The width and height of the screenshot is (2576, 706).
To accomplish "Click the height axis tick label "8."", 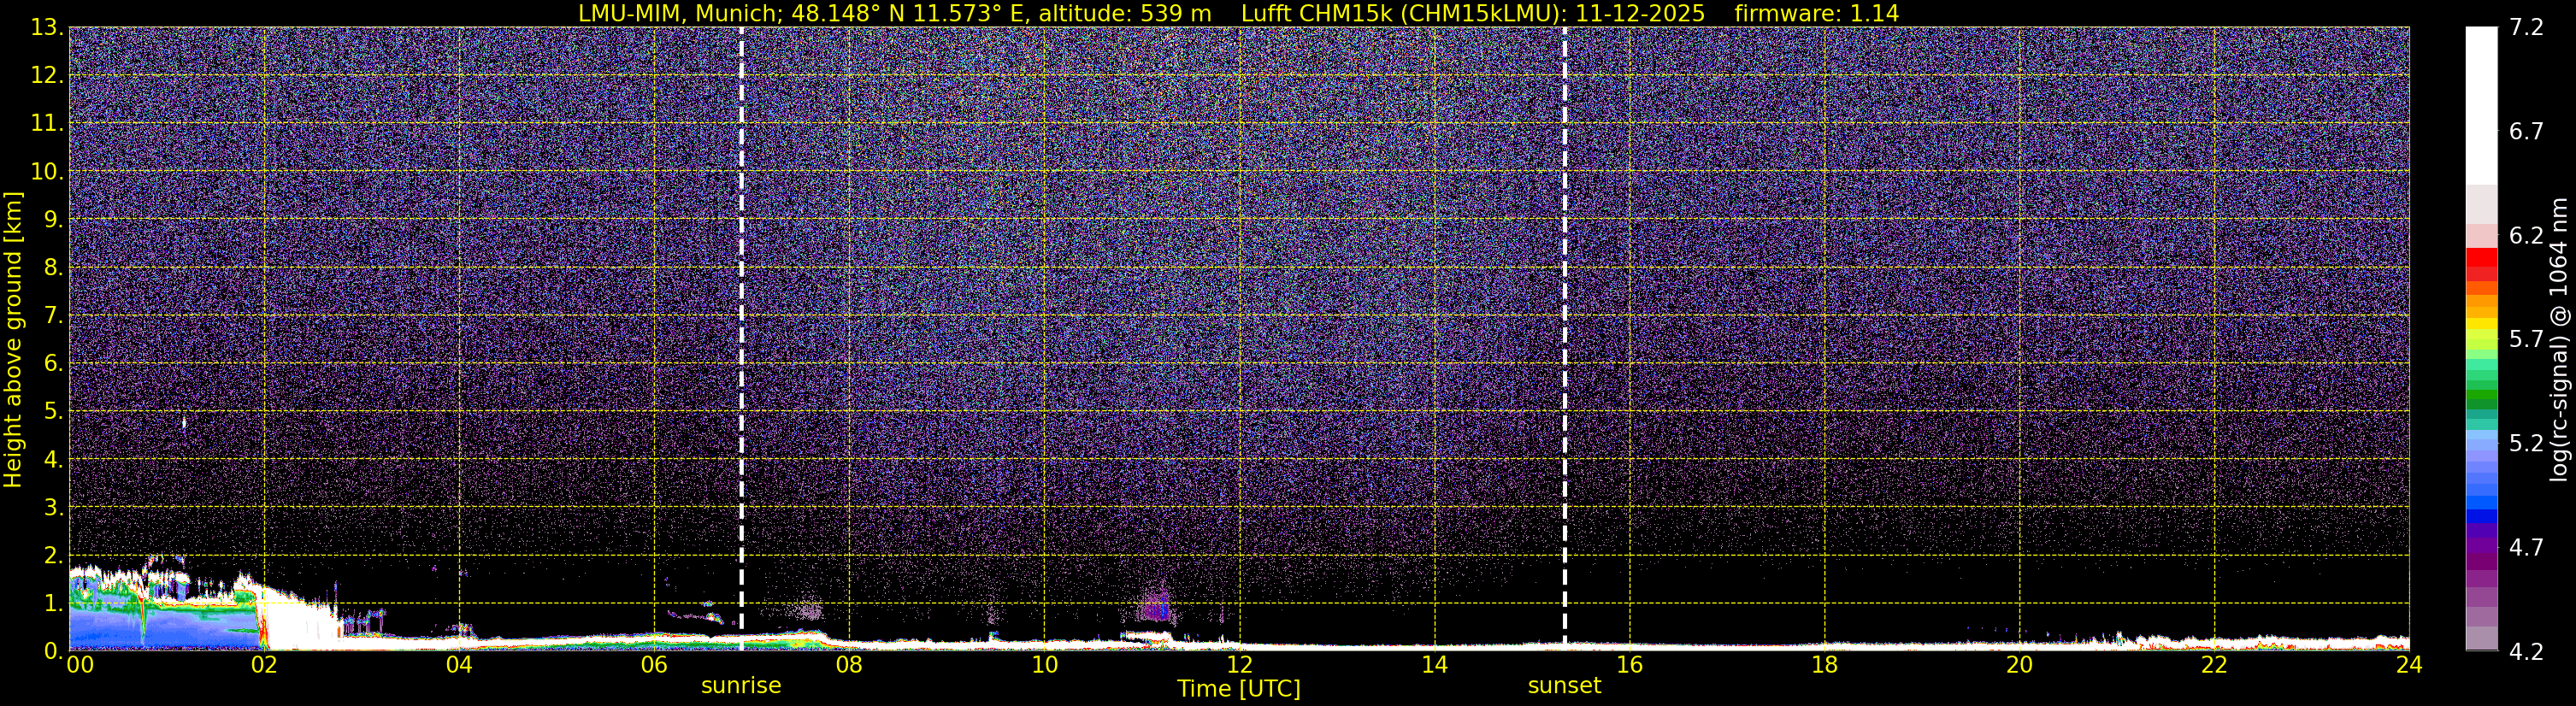I will [54, 268].
